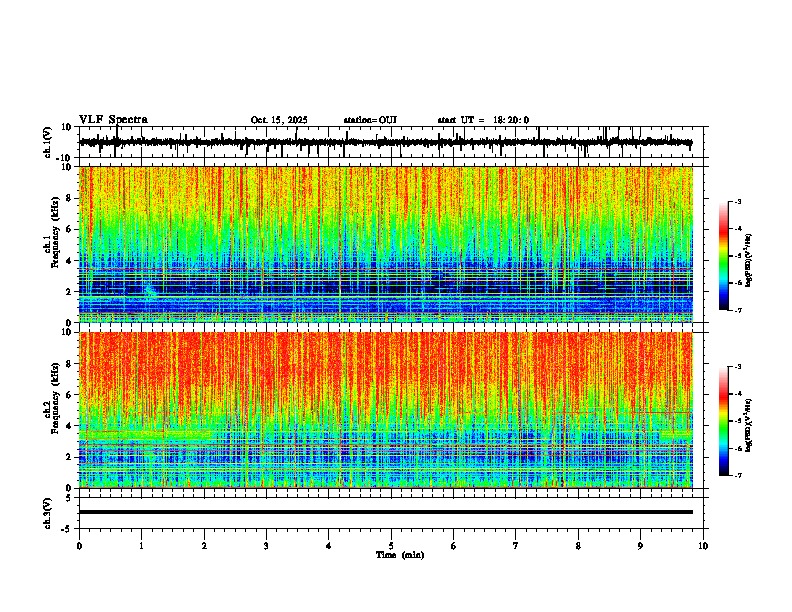Click the "2" tick on ch.1 frequency axis
Image resolution: width=792 pixels, height=612 pixels.
[69, 291]
